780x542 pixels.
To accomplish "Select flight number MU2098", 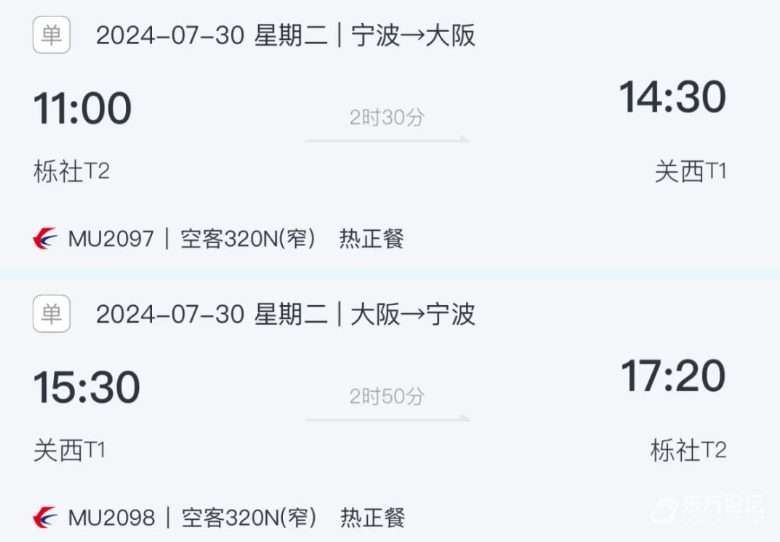I will [x=111, y=518].
